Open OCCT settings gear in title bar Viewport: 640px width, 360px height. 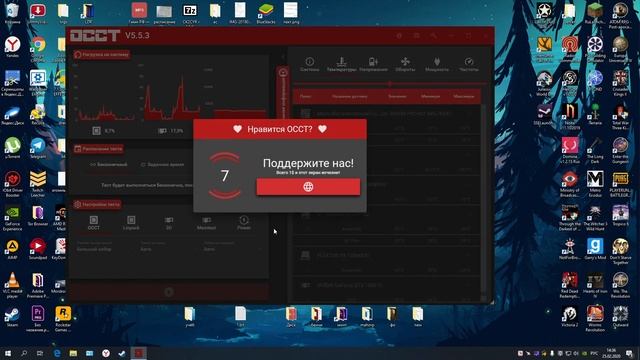click(x=399, y=36)
